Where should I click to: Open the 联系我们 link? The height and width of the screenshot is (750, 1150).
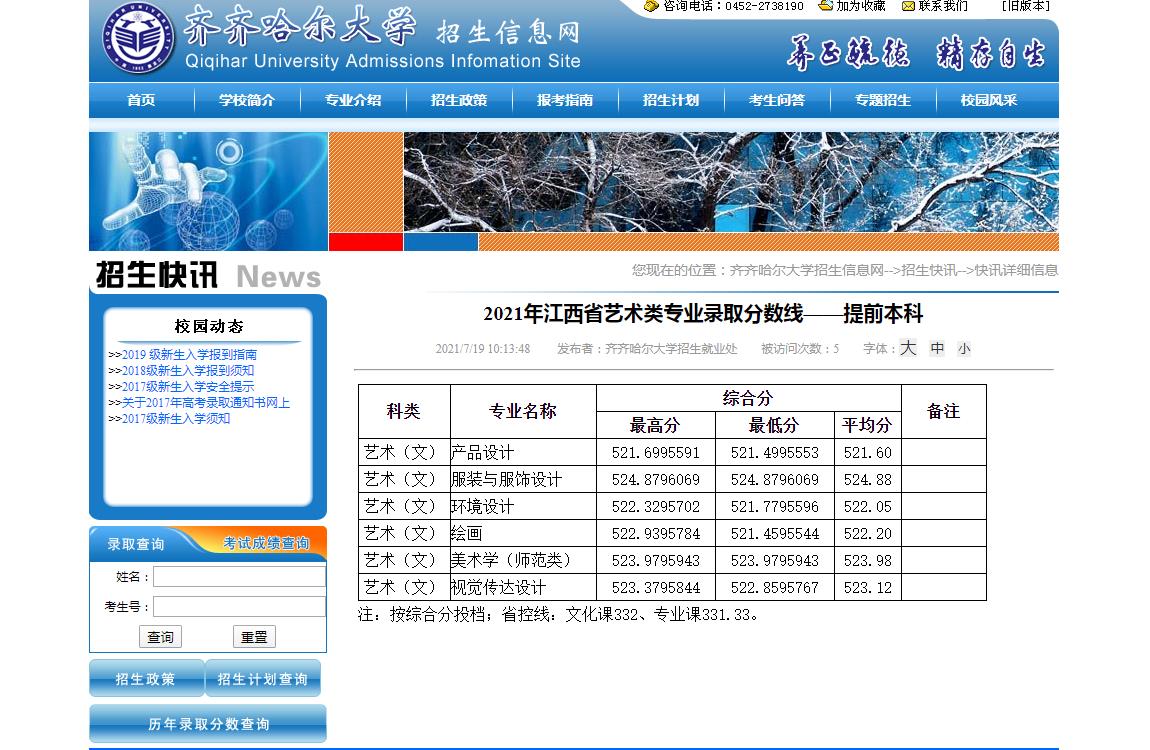pyautogui.click(x=942, y=6)
